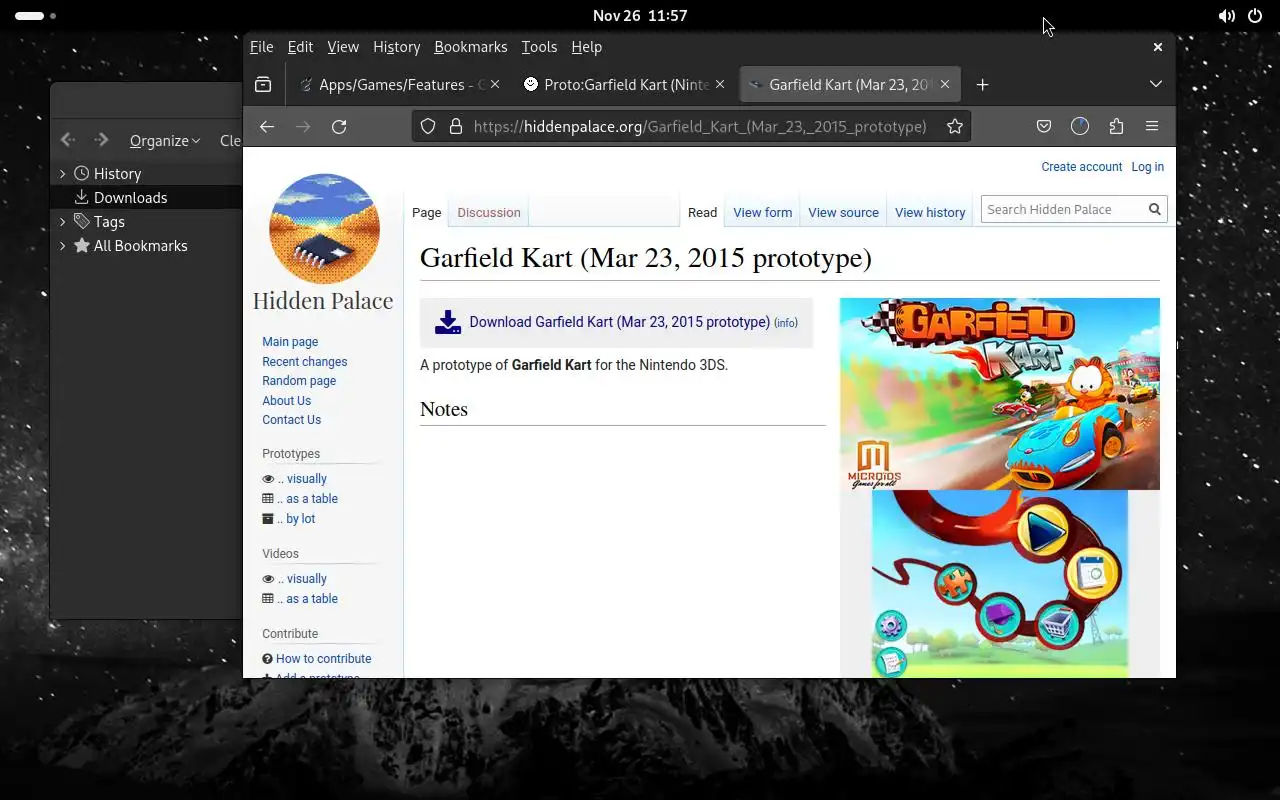Open the Pocket save icon
This screenshot has height=800, width=1280.
(1043, 127)
